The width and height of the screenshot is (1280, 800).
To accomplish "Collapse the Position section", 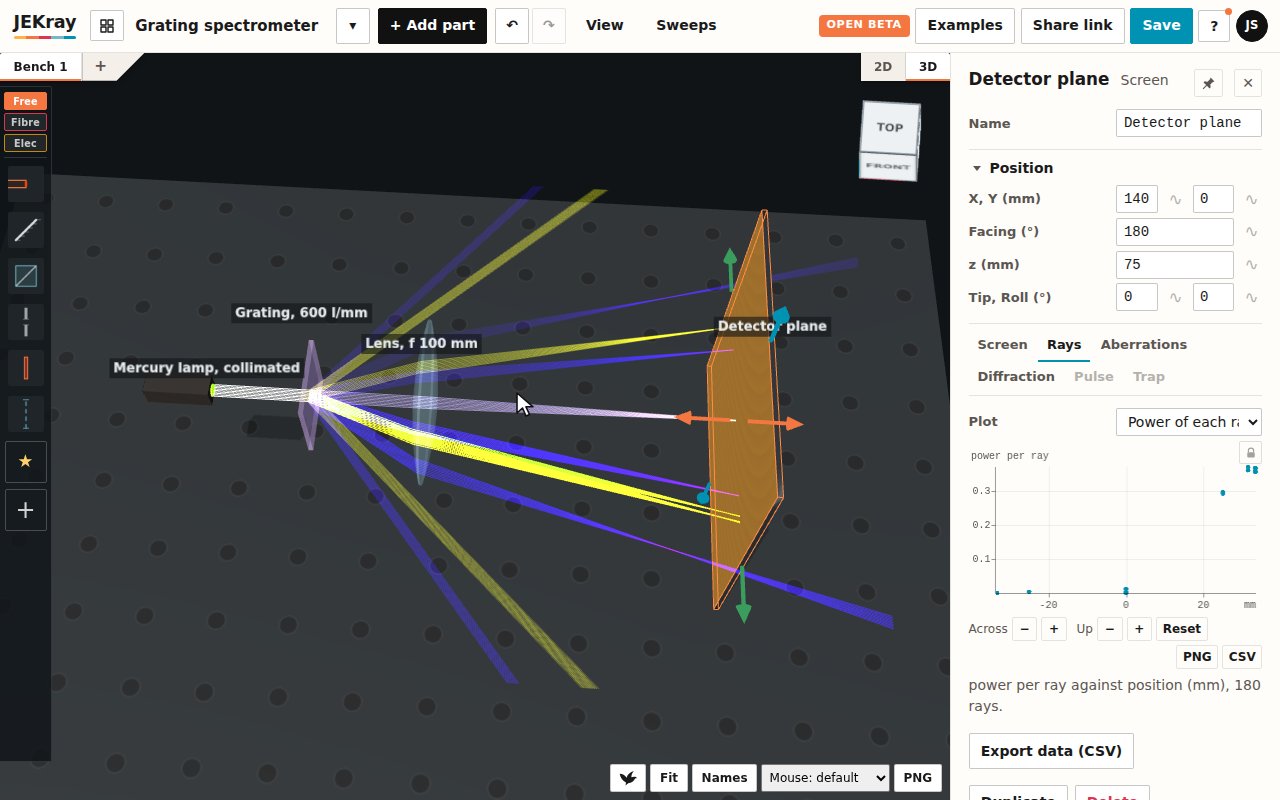I will [1012, 168].
